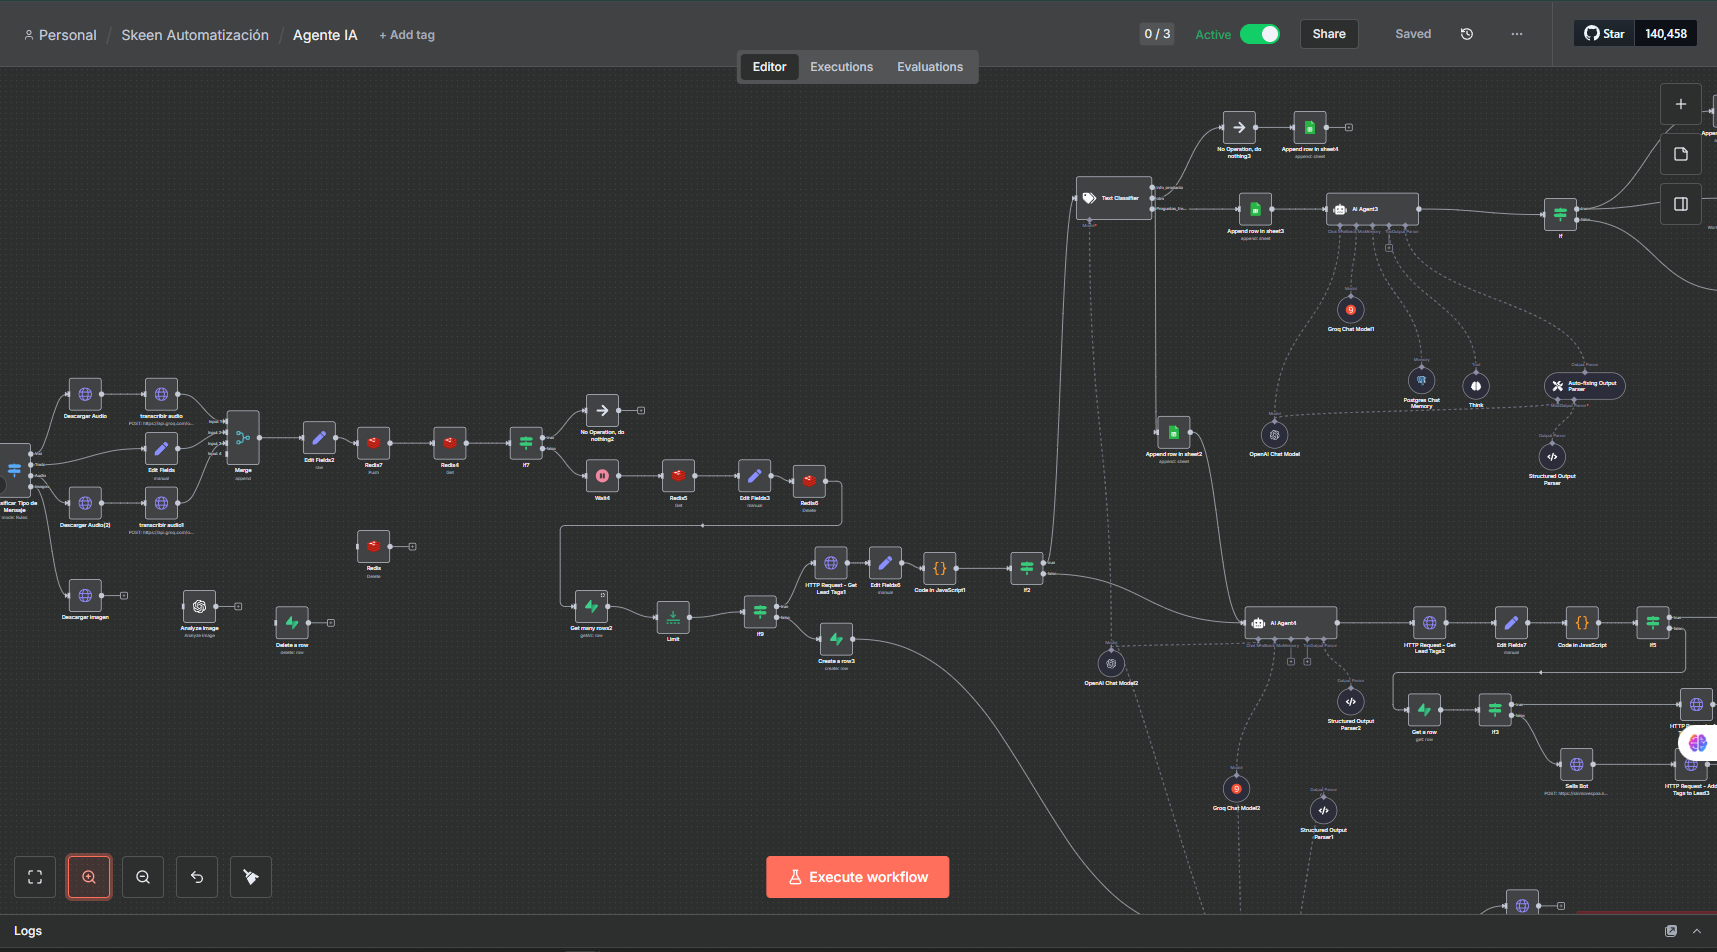Open workflow version history icon
The image size is (1717, 952).
tap(1466, 34)
